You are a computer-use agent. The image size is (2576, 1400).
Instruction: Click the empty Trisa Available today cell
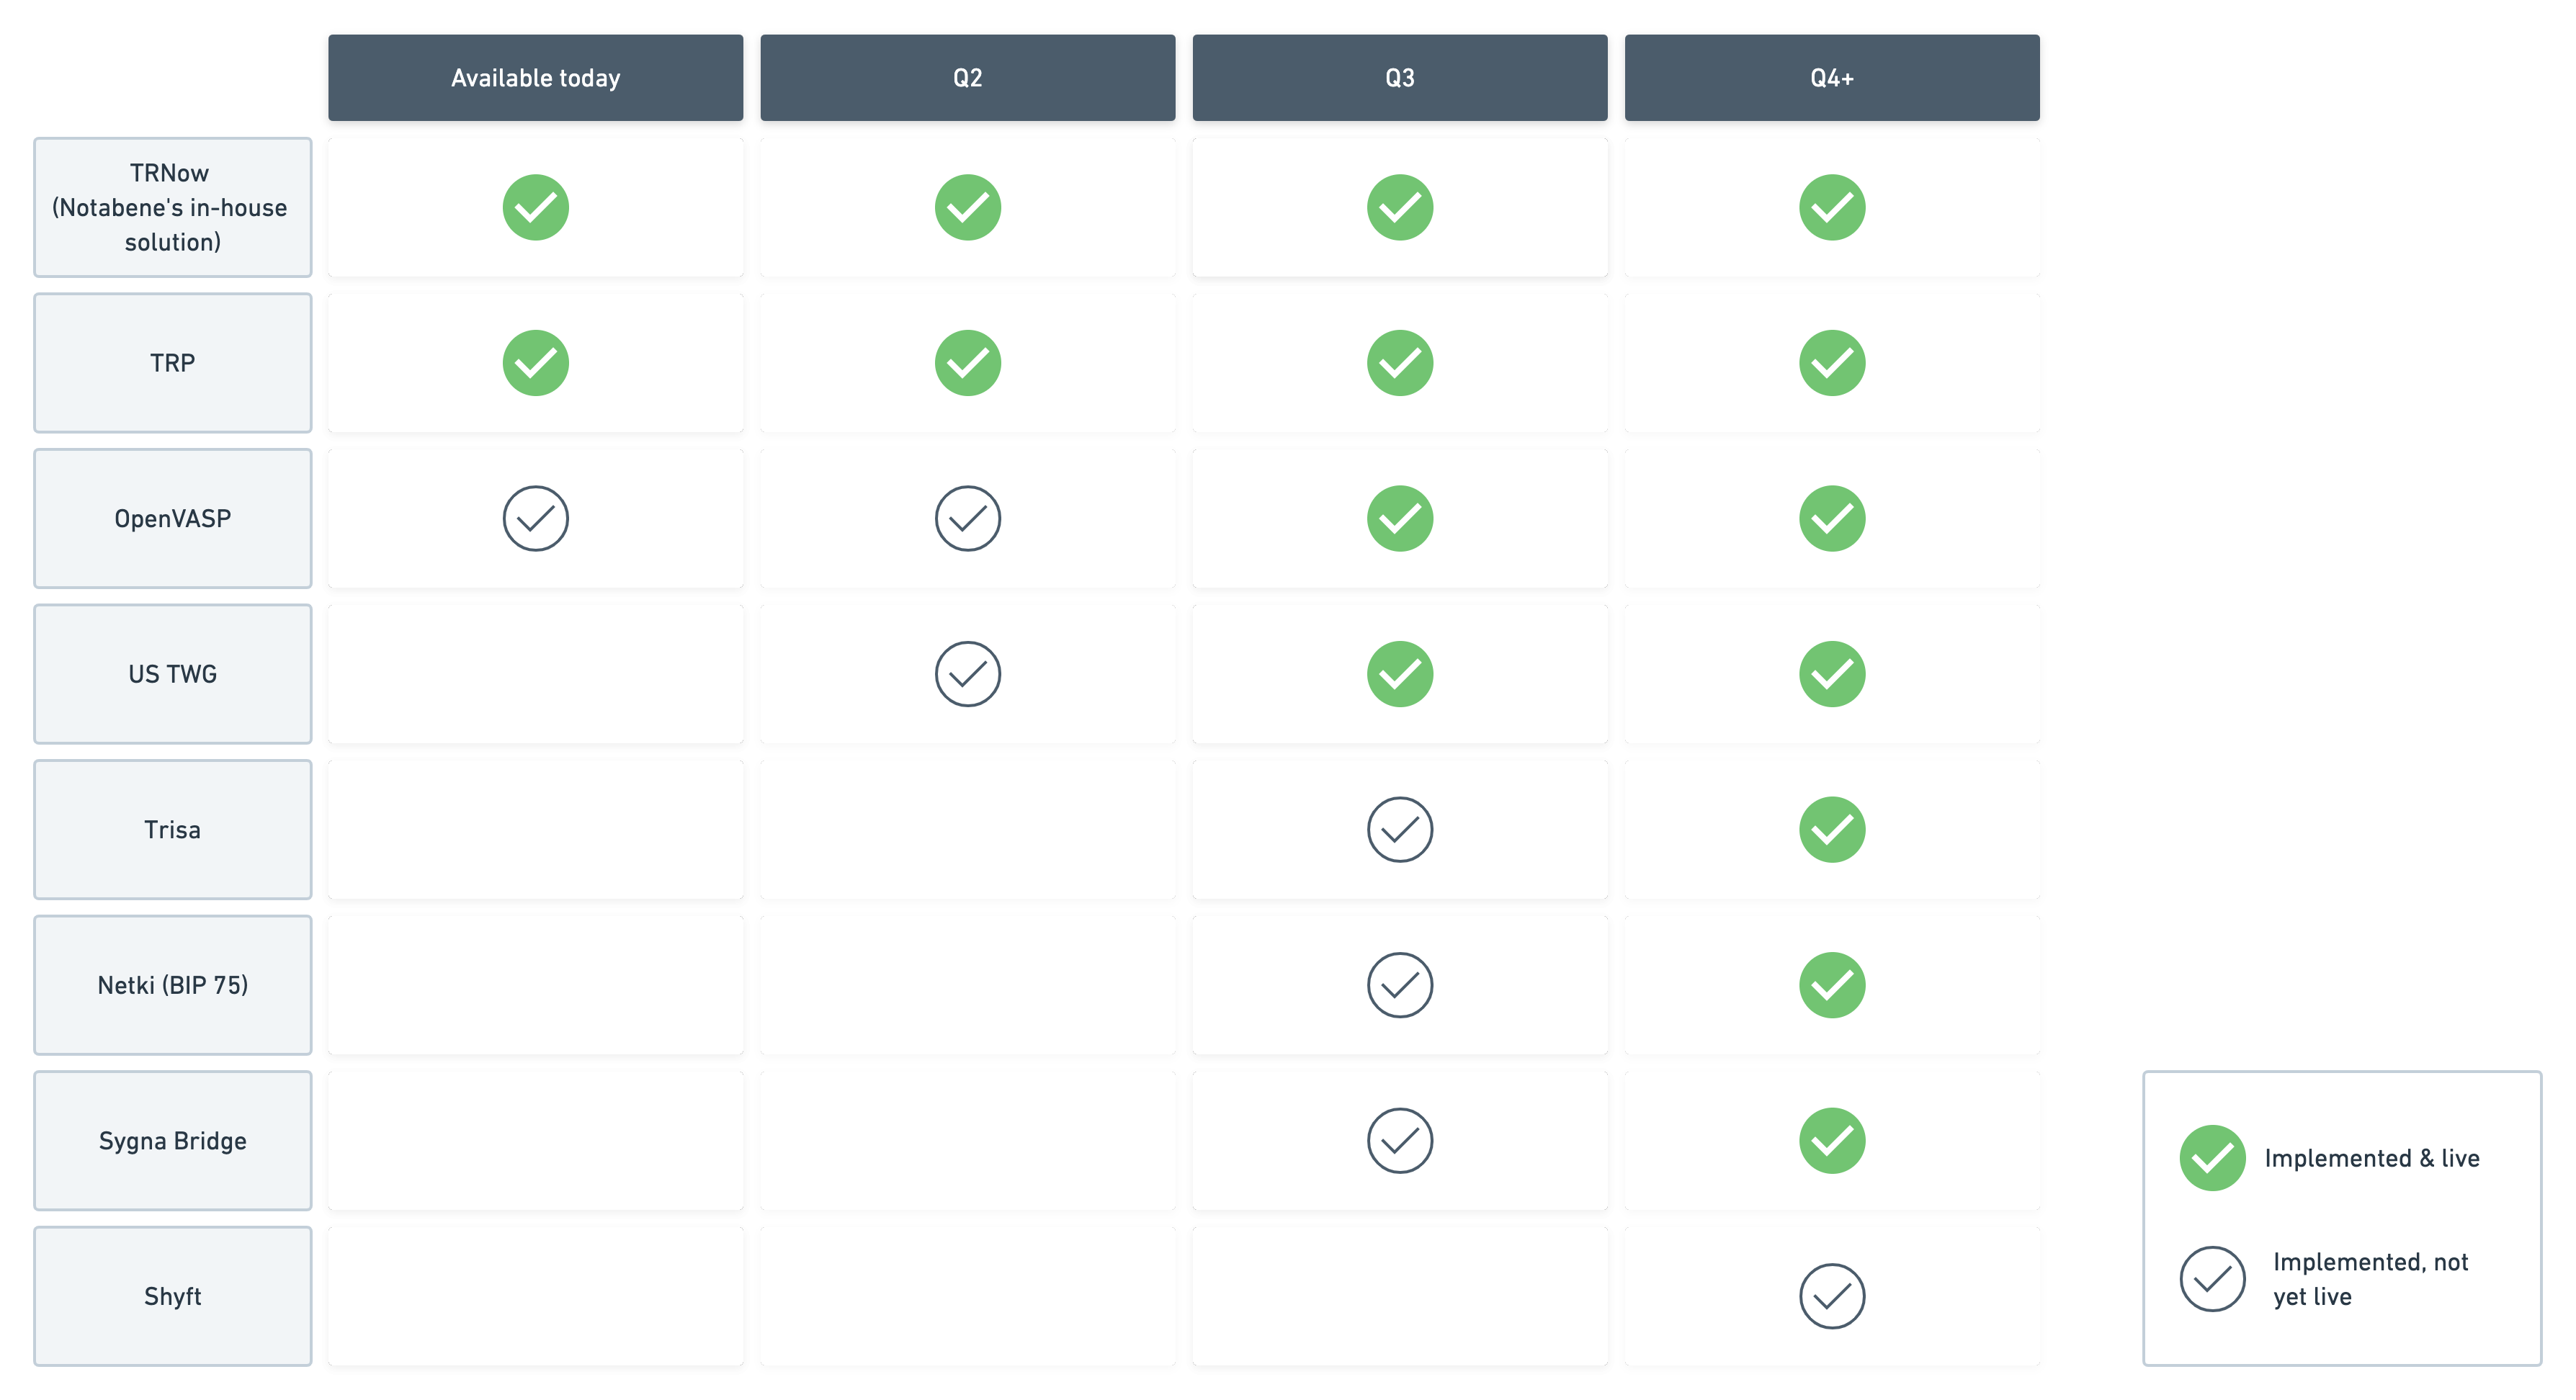coord(535,829)
